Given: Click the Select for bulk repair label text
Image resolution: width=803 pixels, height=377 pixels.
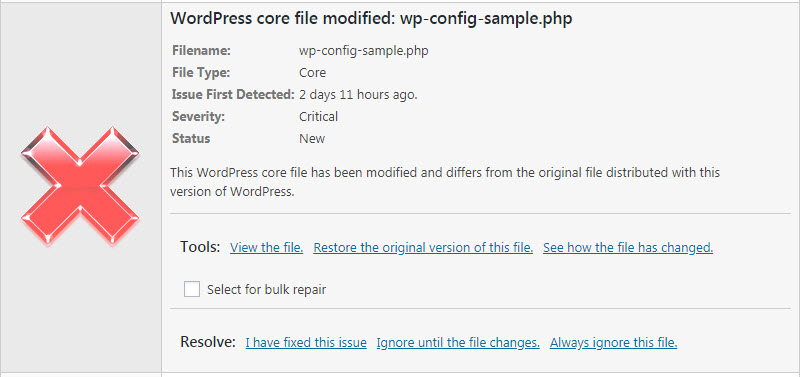Looking at the screenshot, I should click(266, 290).
